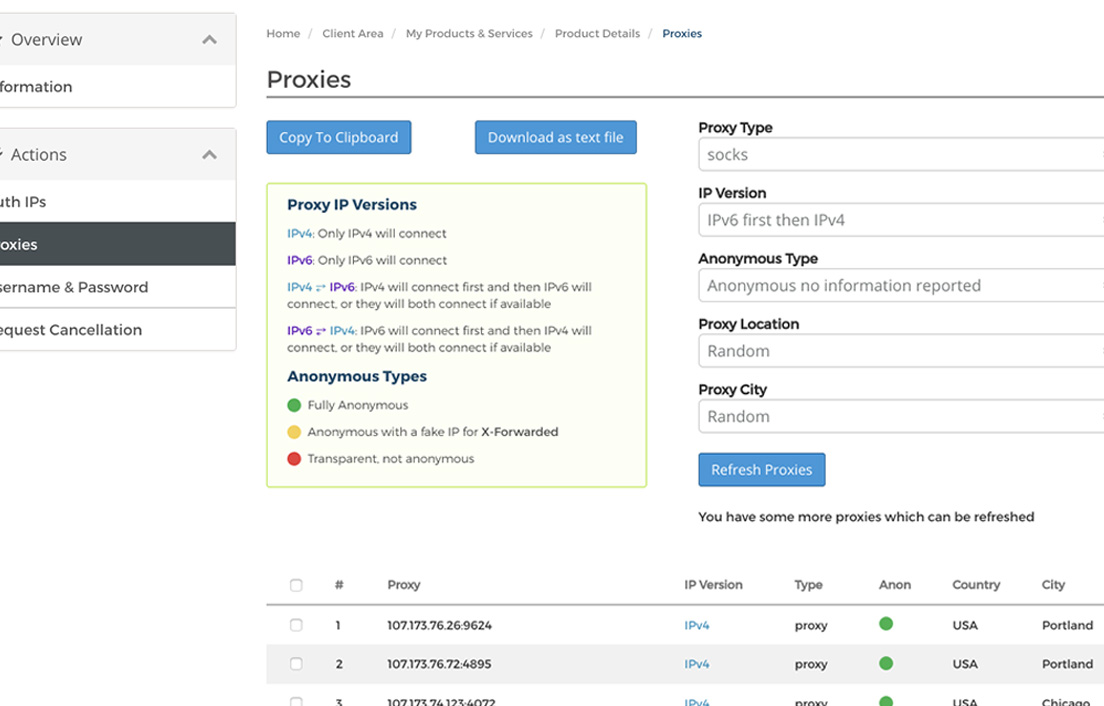Click red Transparent legend dot
Image resolution: width=1104 pixels, height=706 pixels.
coord(294,459)
